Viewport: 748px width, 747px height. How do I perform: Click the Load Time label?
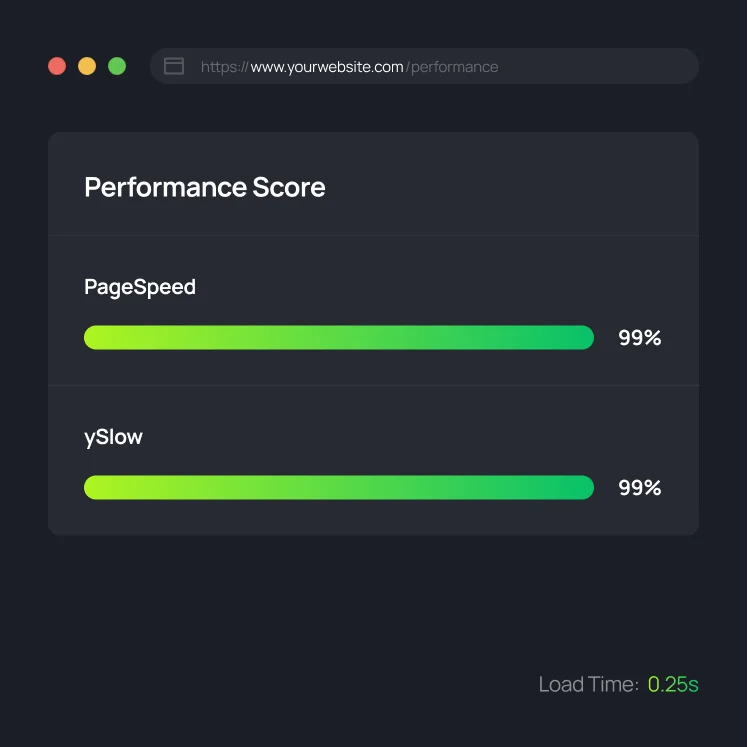click(588, 685)
